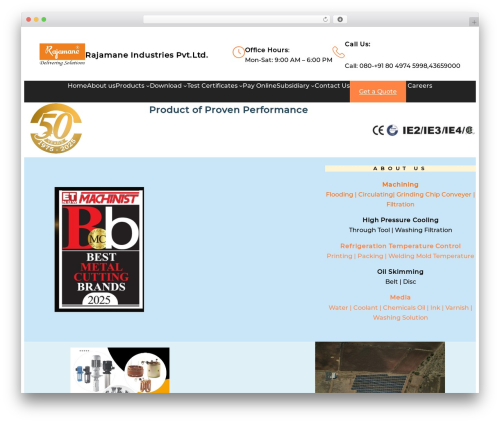Click the phone handset icon
The image size is (500, 423).
click(x=338, y=52)
